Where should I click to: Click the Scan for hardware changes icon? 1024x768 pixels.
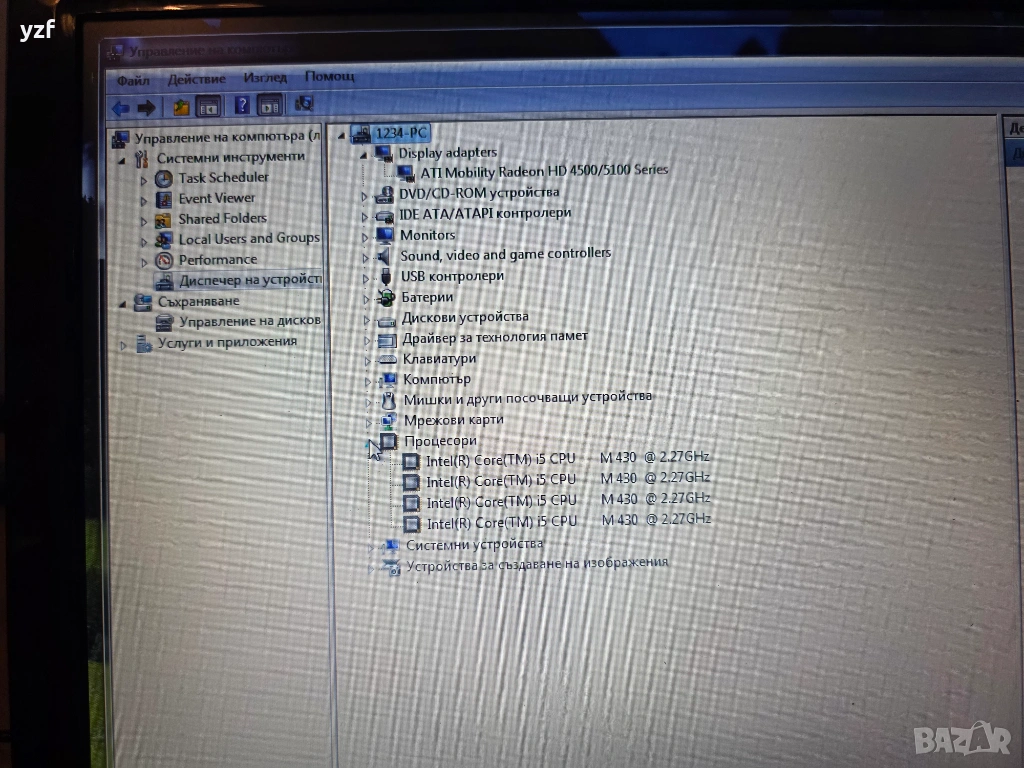(305, 104)
